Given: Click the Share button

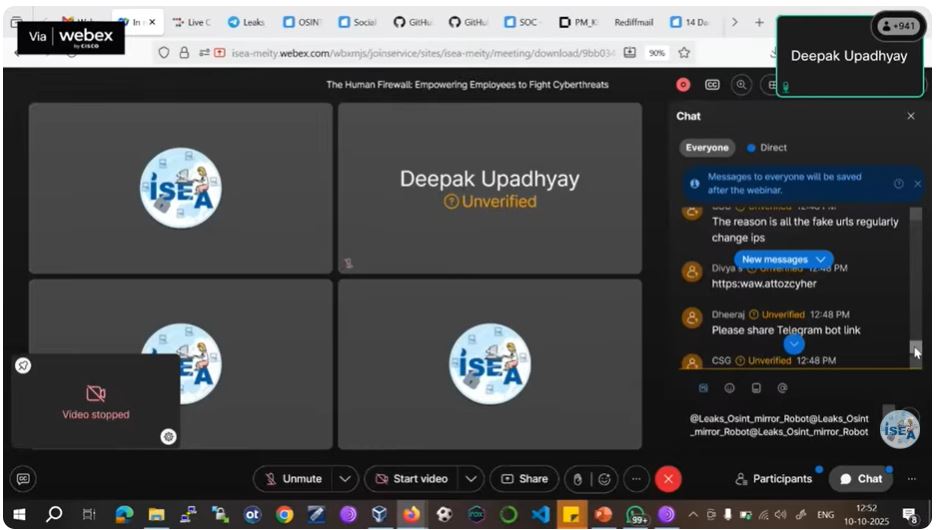Looking at the screenshot, I should point(524,479).
